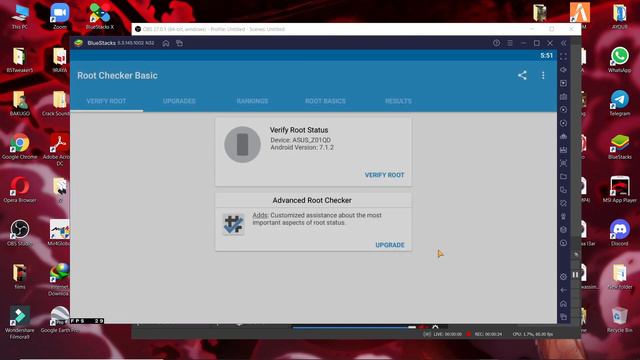Click the Android back arrow in sidebar
This screenshot has height=360, width=640.
tap(564, 290)
